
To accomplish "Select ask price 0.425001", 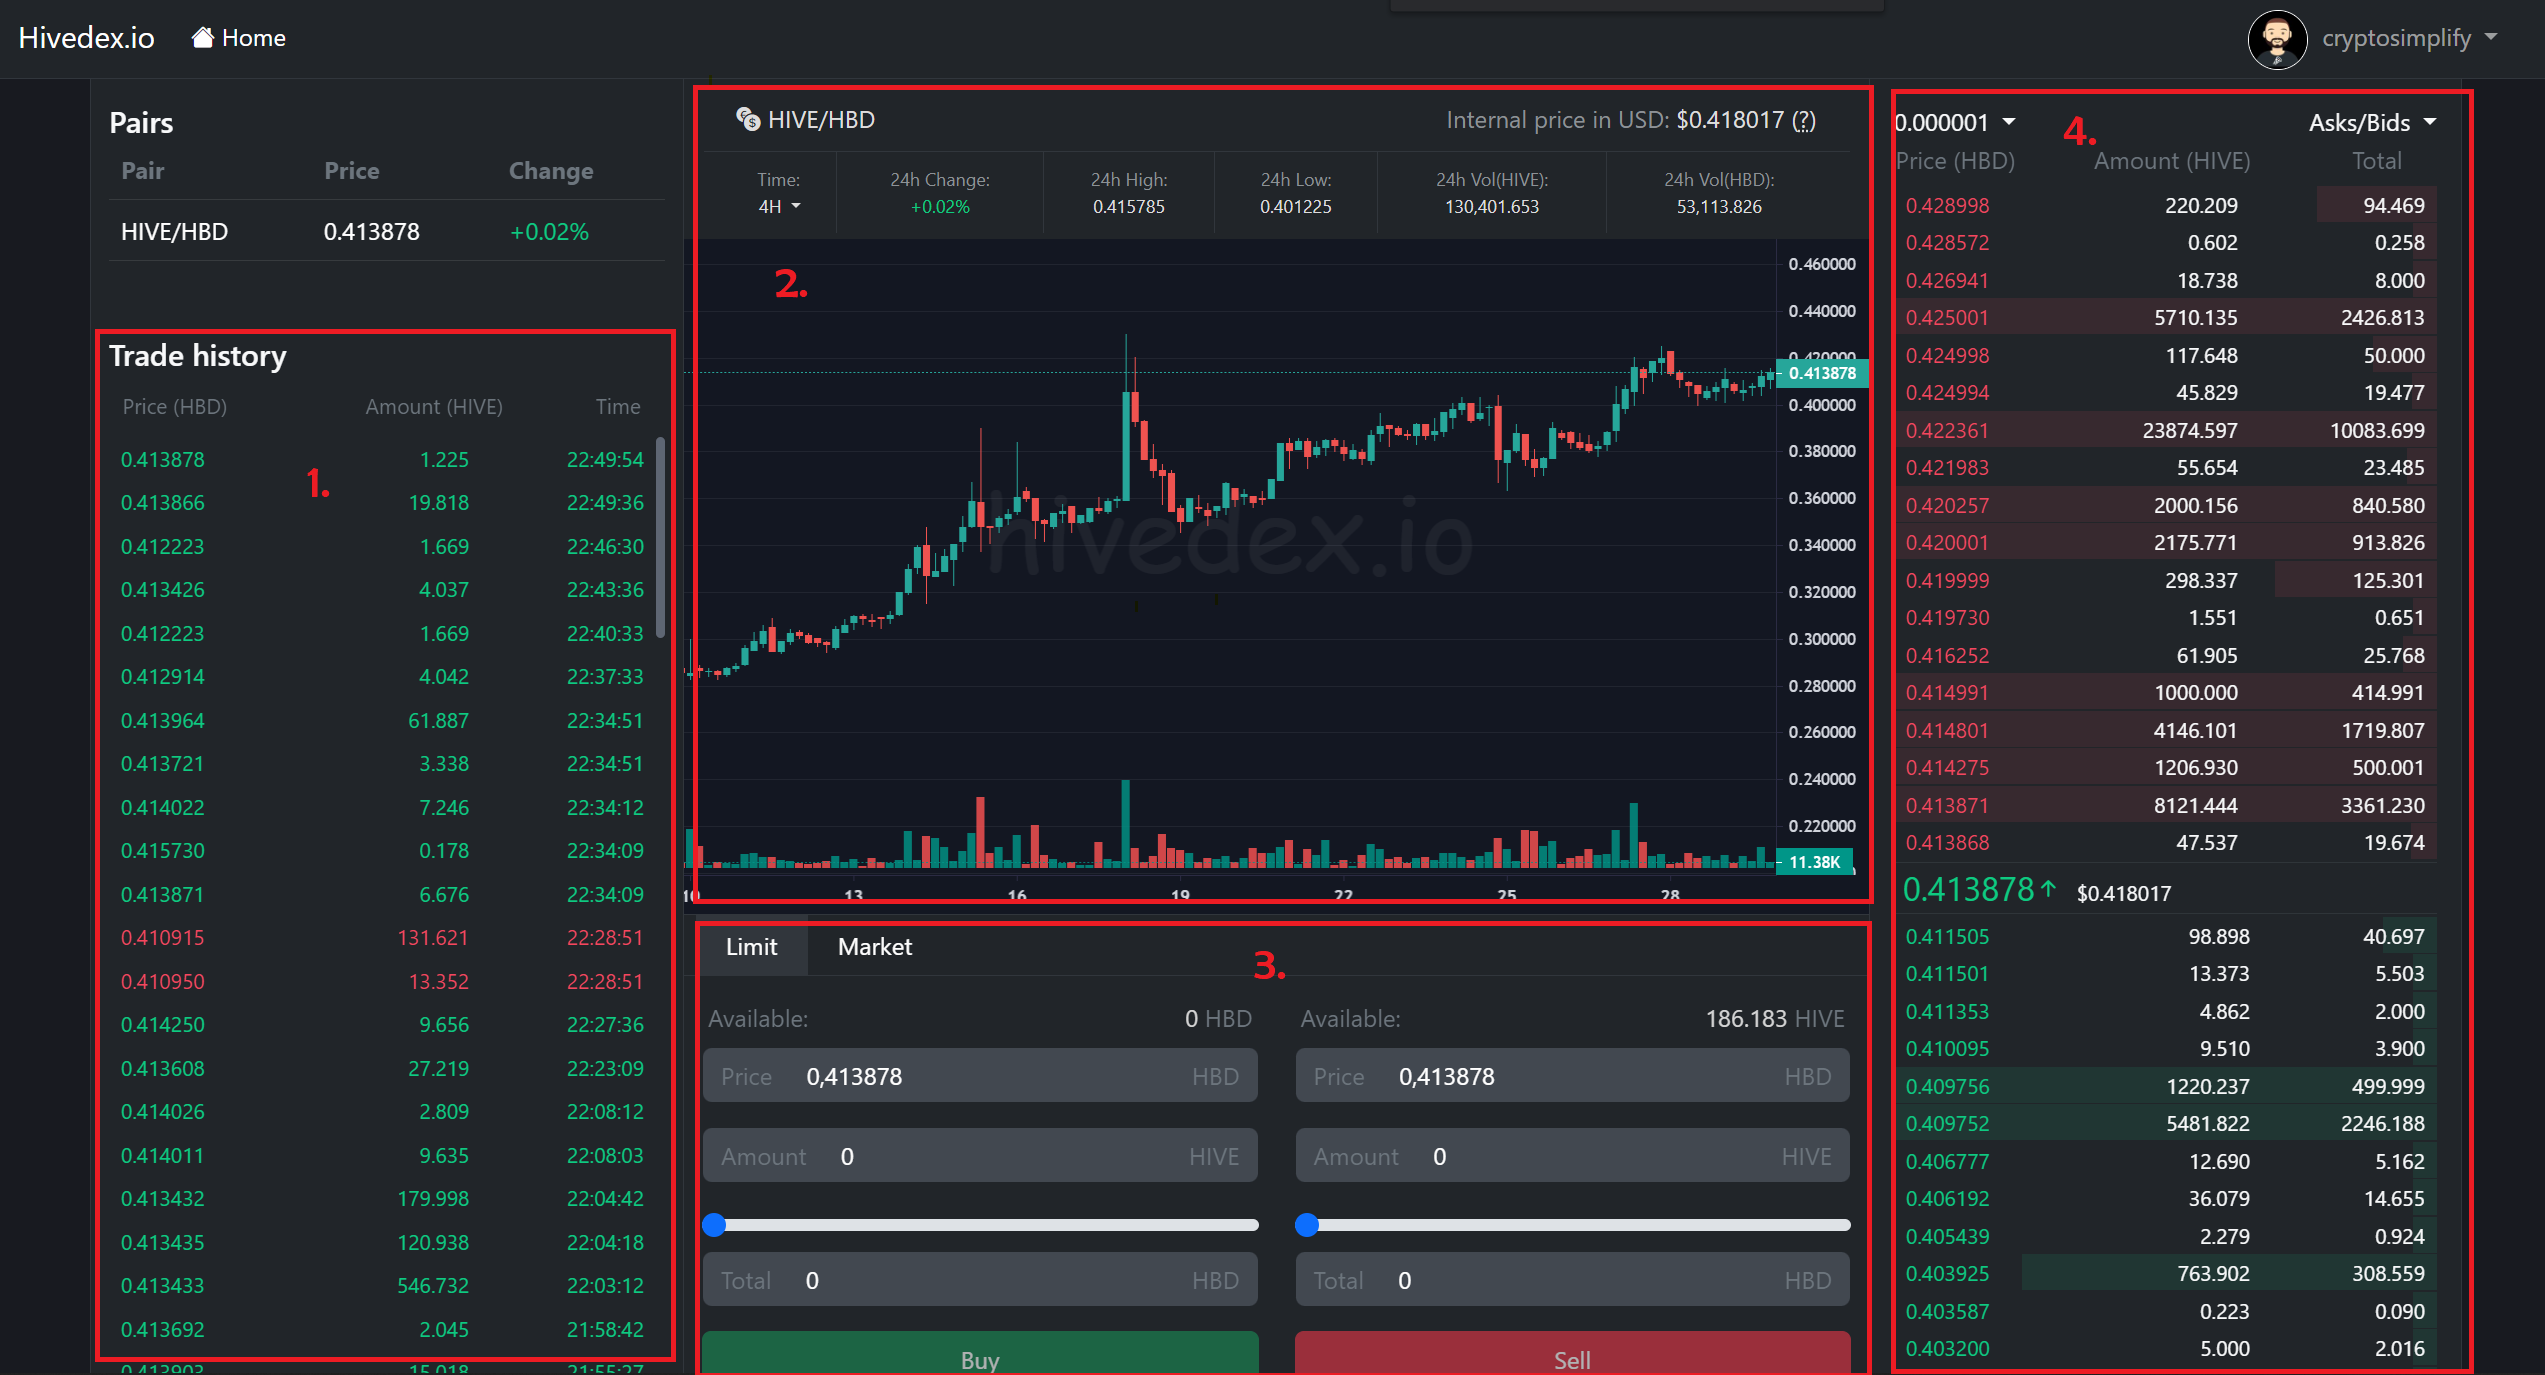I will click(x=1947, y=318).
